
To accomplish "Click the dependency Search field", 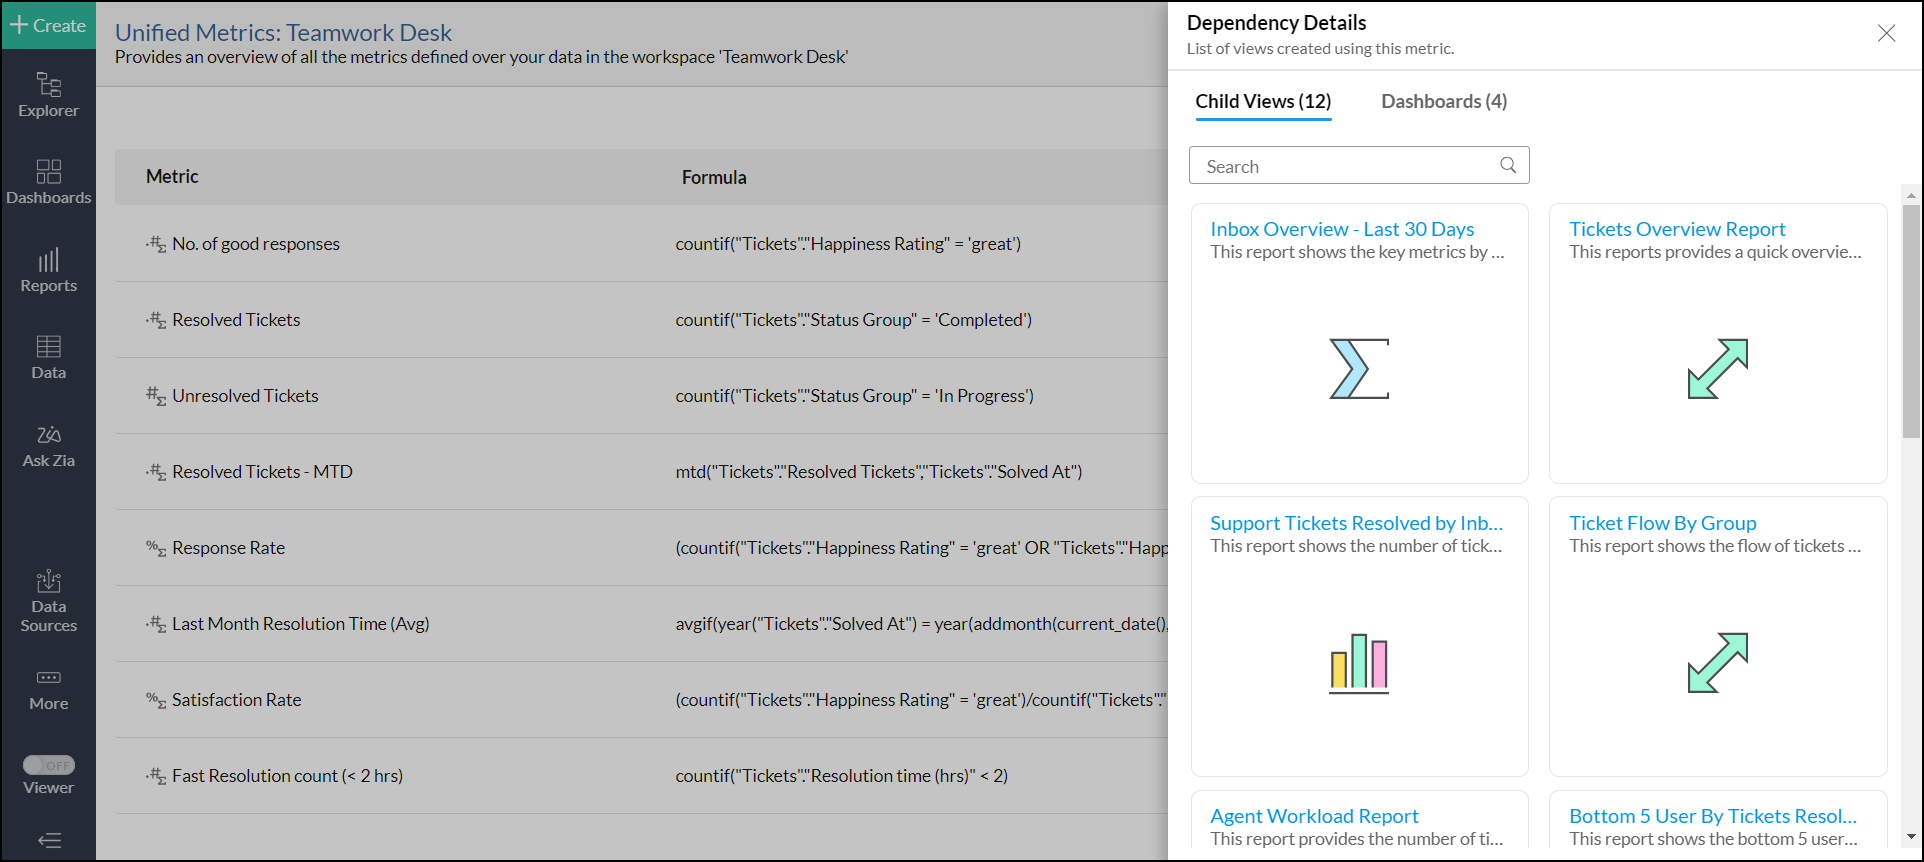I will (1345, 166).
